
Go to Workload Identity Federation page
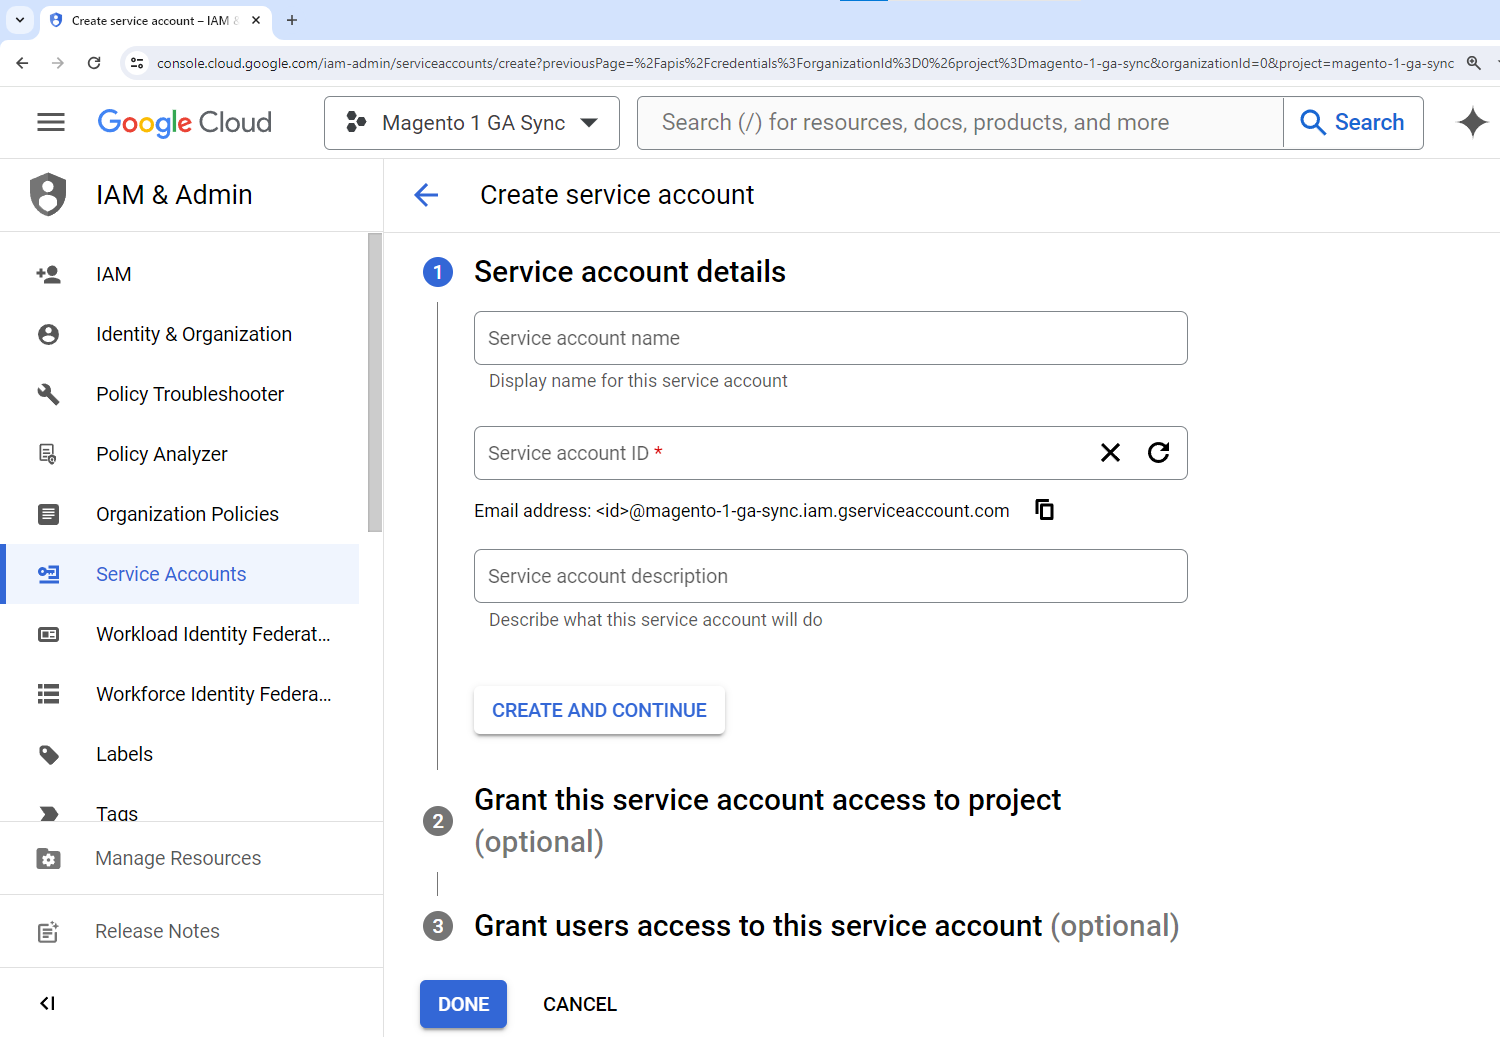coord(213,634)
